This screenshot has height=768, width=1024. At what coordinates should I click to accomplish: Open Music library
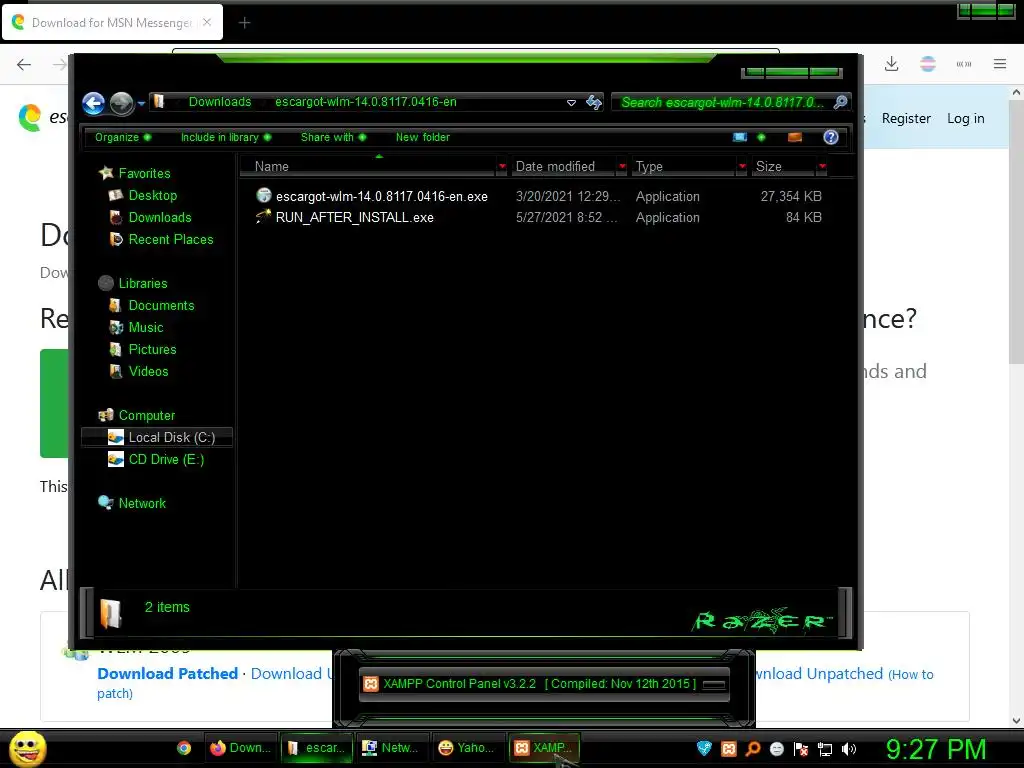click(x=146, y=328)
